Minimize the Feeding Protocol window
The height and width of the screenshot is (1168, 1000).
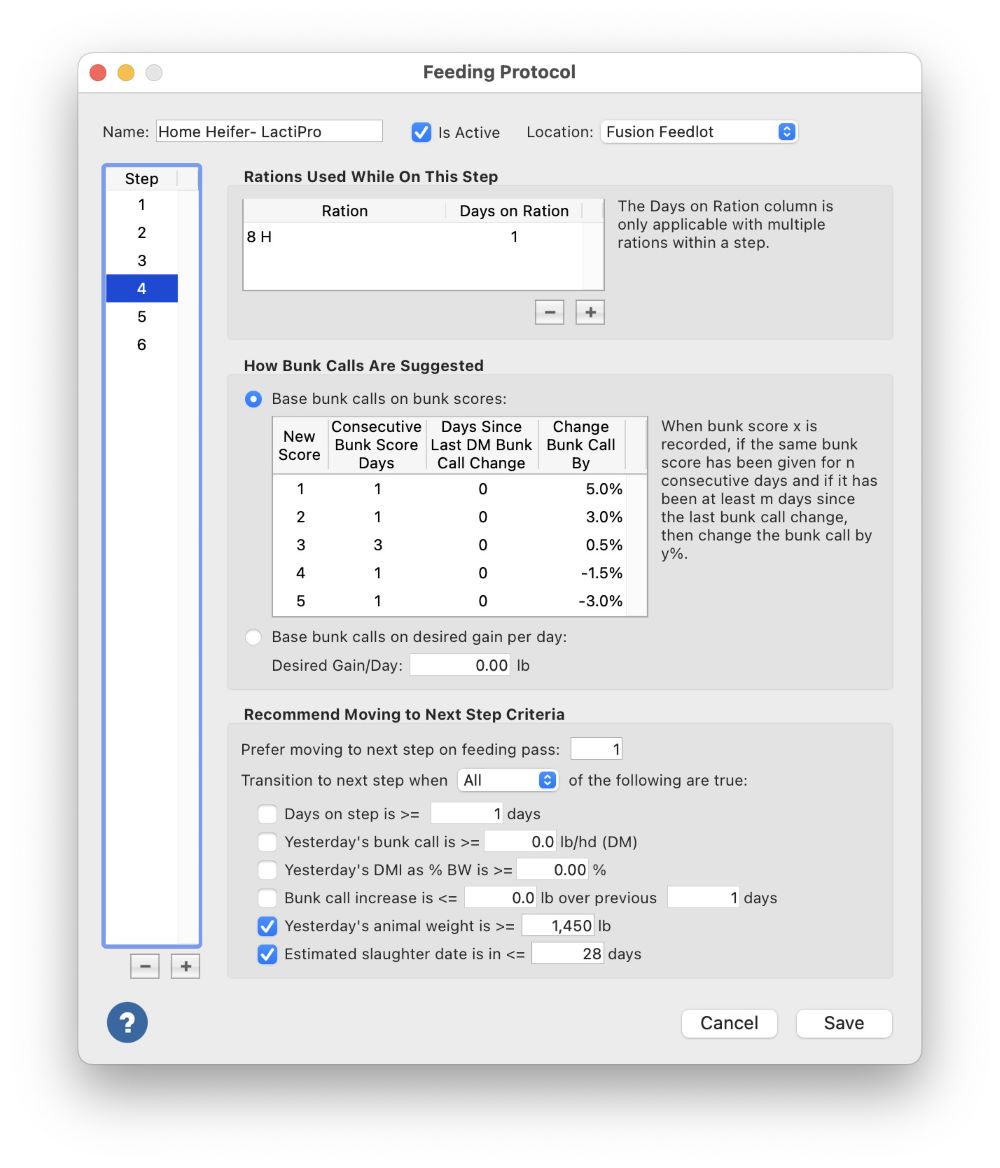click(x=126, y=72)
